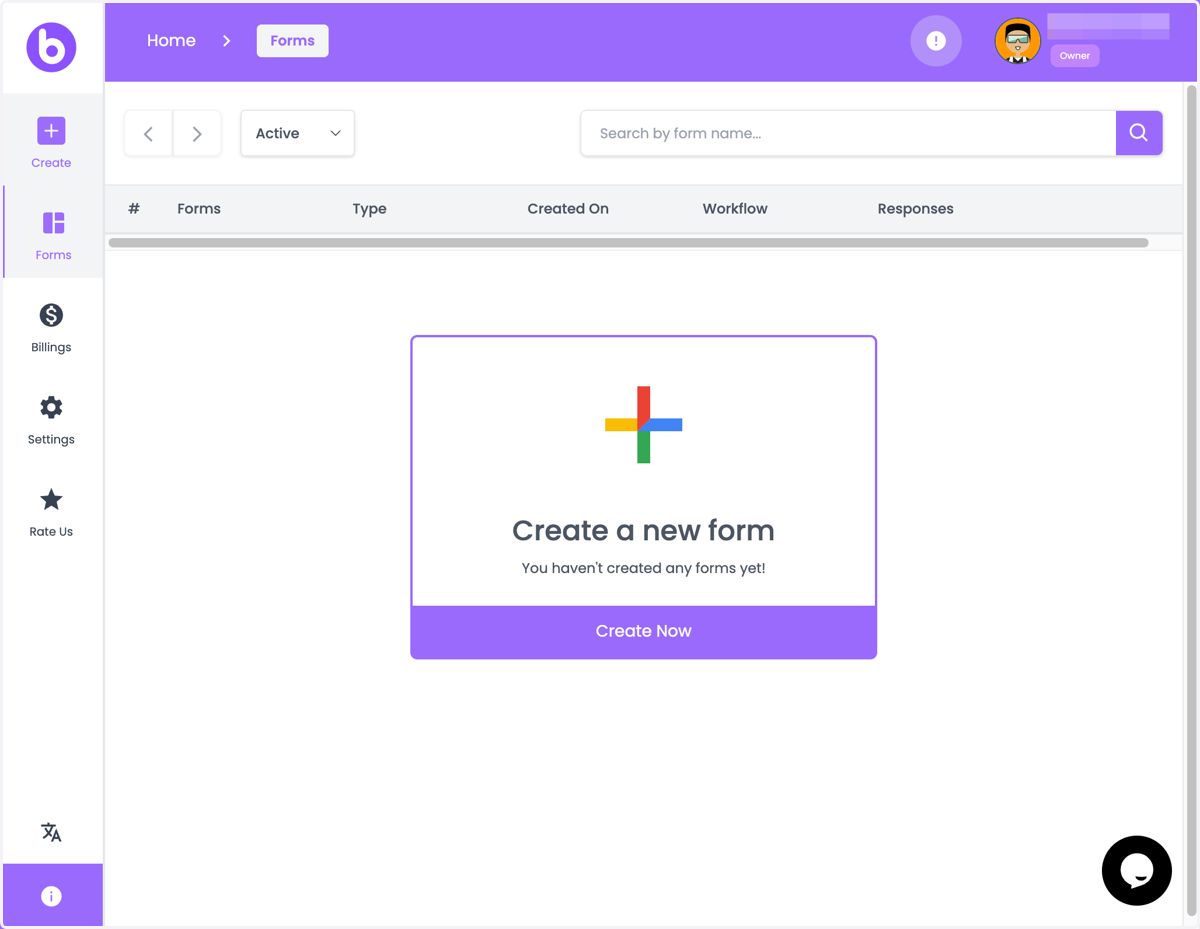Open the Active status dropdown
The image size is (1200, 929).
pos(298,133)
